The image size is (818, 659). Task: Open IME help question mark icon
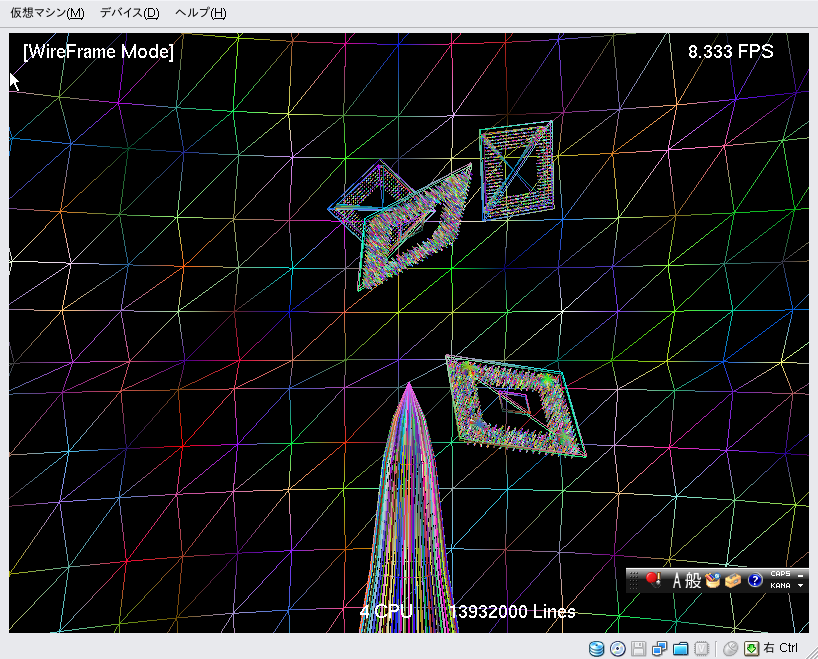click(755, 580)
